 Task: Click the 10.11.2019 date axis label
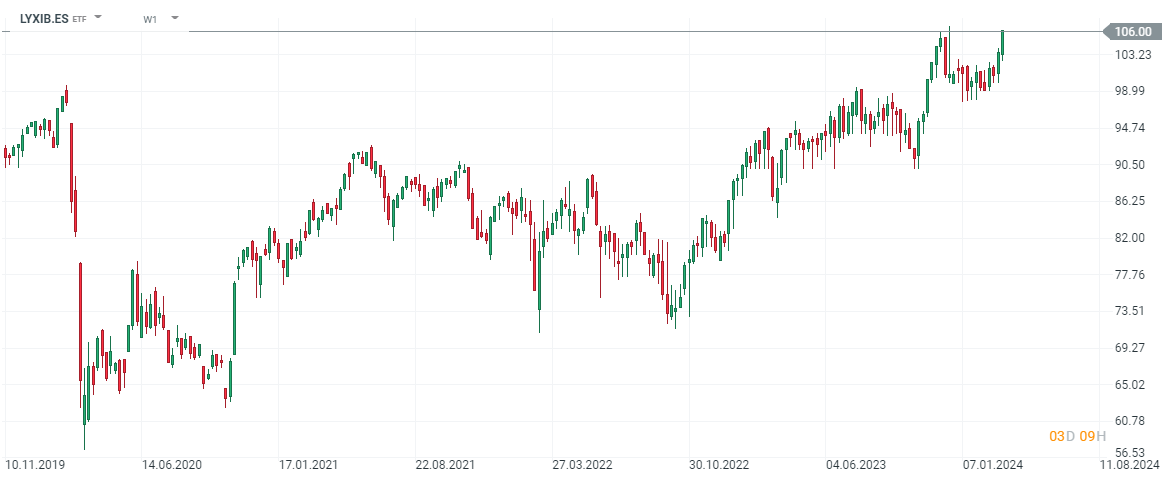(x=33, y=465)
